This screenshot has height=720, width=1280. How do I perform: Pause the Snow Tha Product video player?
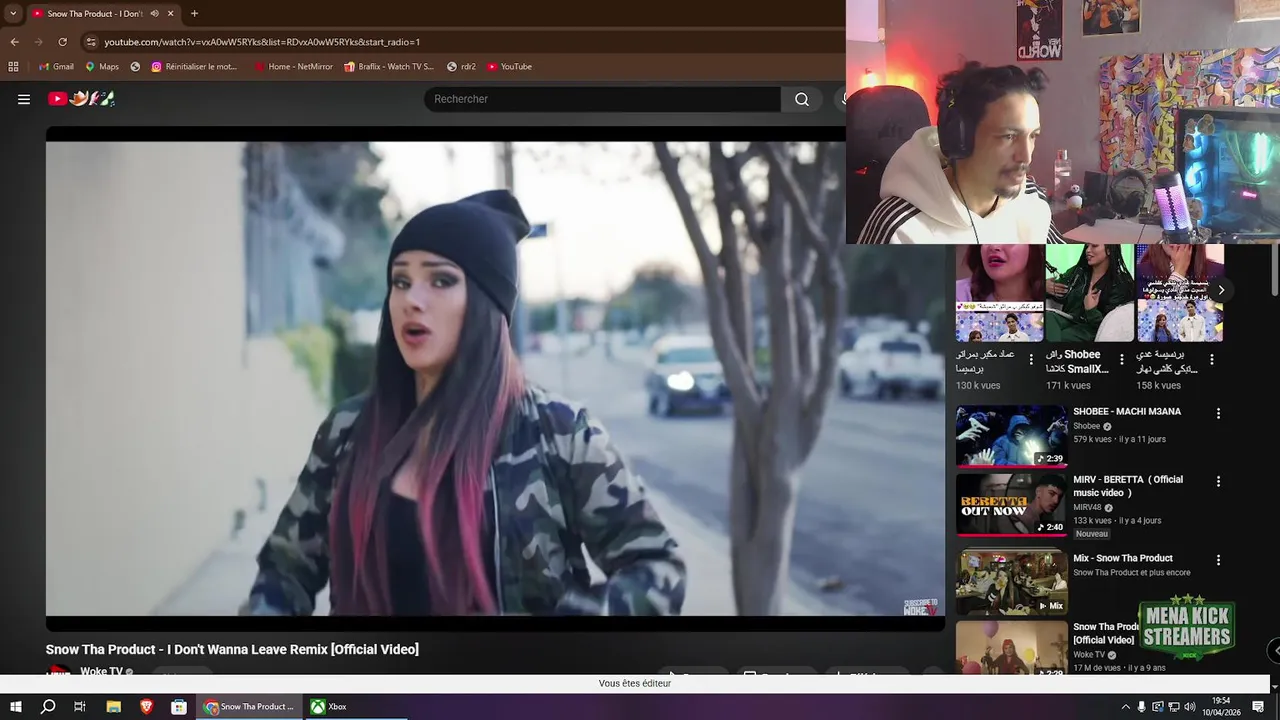click(495, 378)
